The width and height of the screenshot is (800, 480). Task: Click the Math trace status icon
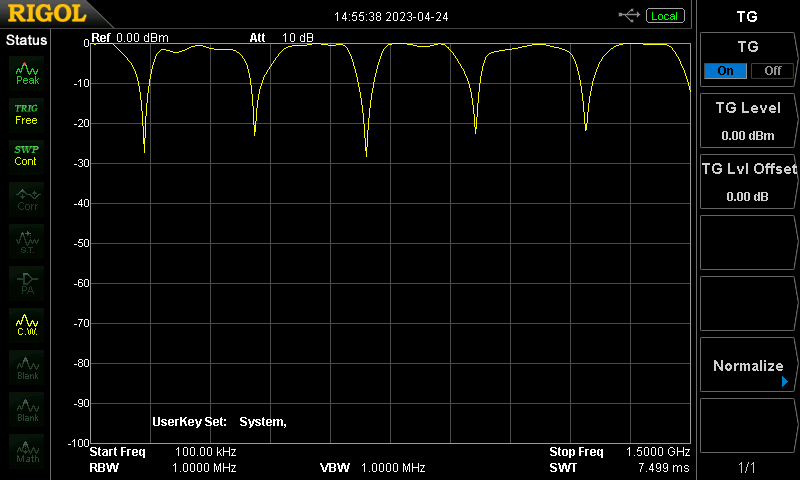tap(27, 451)
